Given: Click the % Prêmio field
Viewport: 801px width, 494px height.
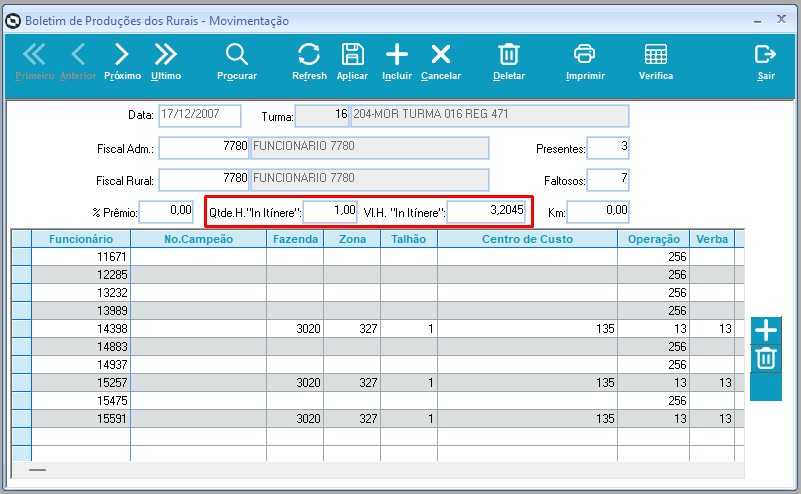Looking at the screenshot, I should [166, 211].
